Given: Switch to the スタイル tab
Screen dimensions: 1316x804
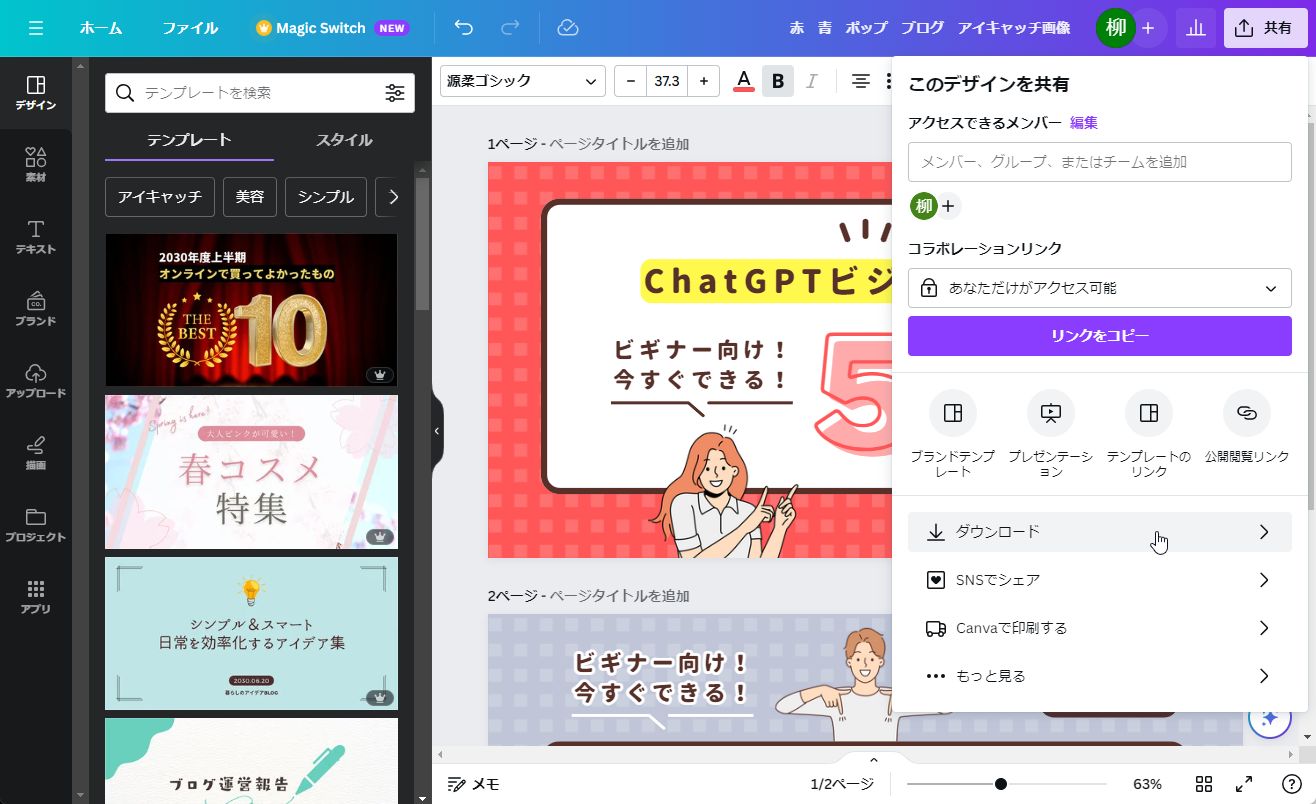Looking at the screenshot, I should [344, 140].
